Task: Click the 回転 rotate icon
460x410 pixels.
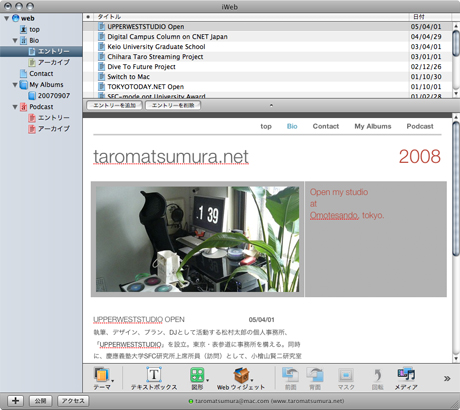Action: pyautogui.click(x=377, y=375)
